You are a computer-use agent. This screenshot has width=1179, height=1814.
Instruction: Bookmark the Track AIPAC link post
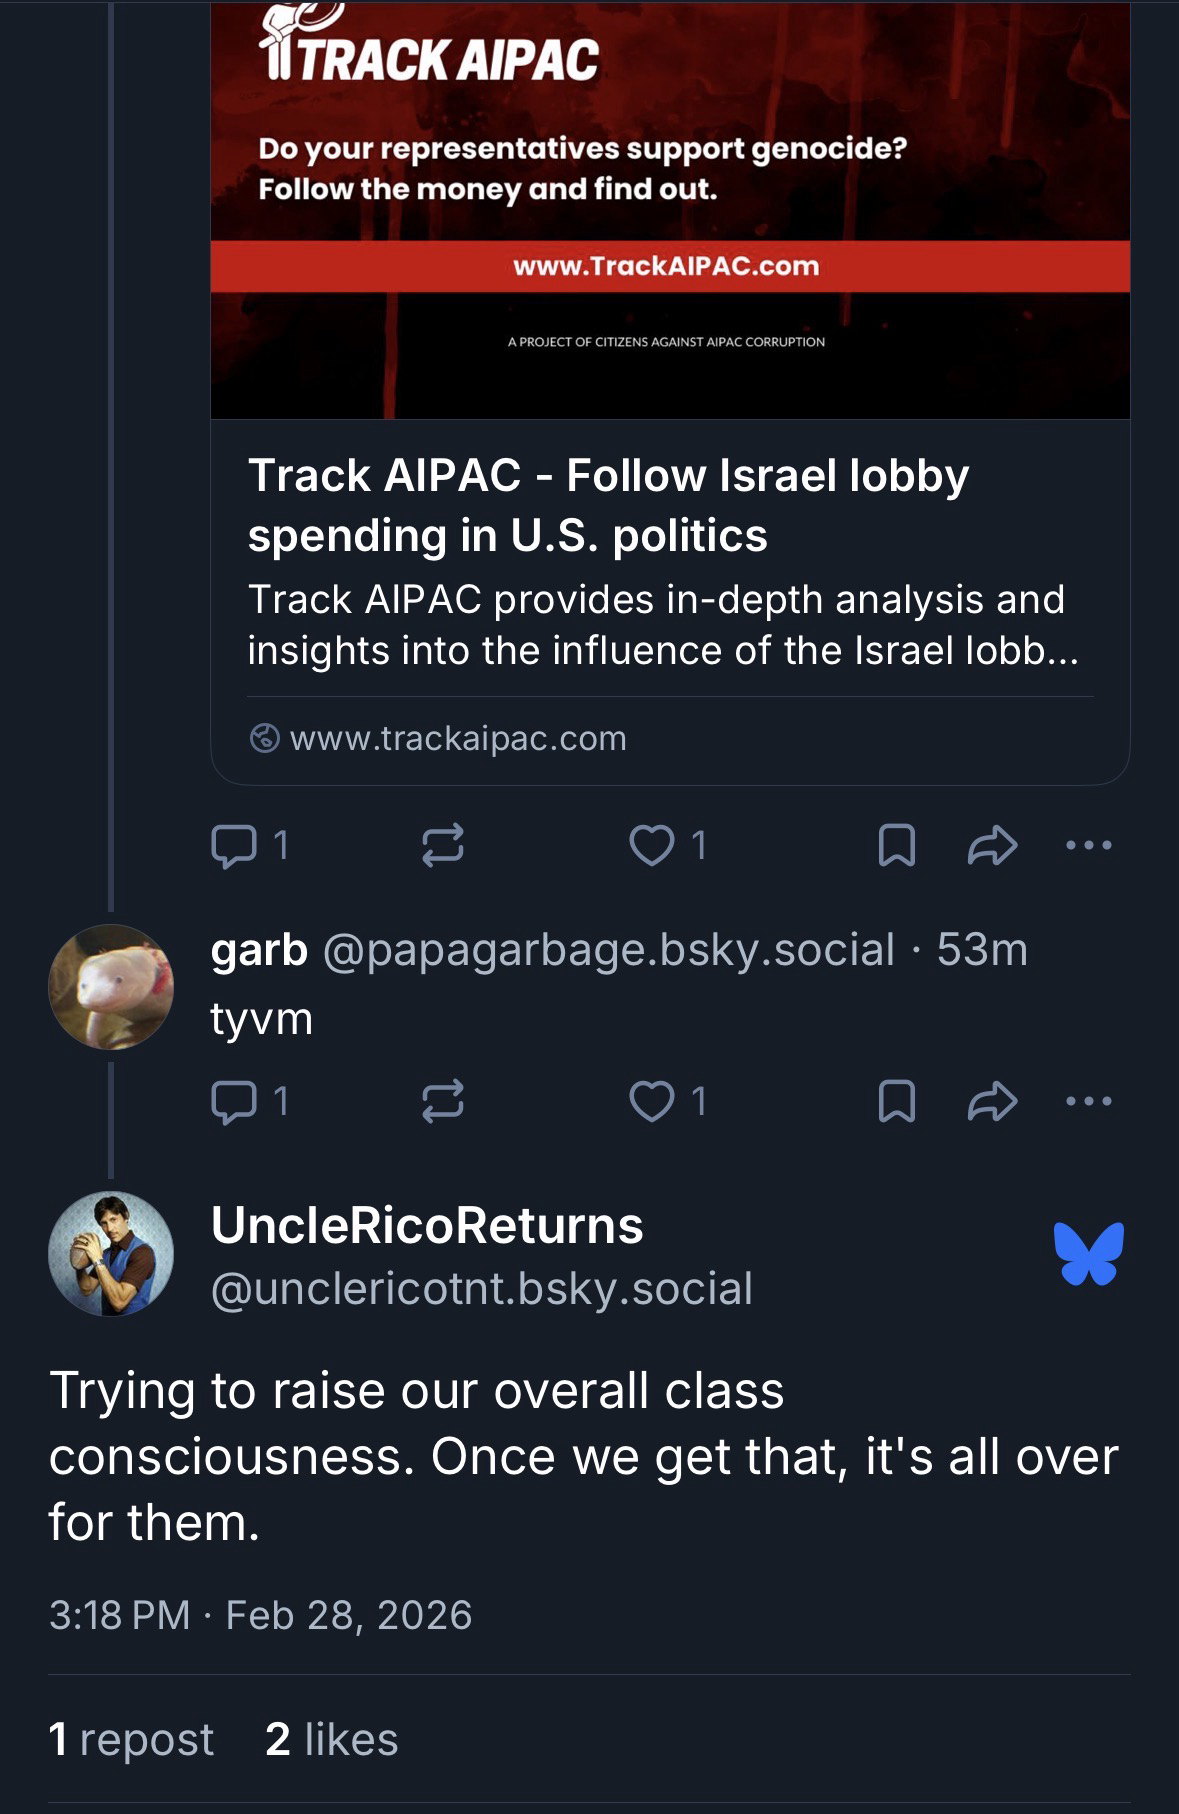tap(896, 846)
